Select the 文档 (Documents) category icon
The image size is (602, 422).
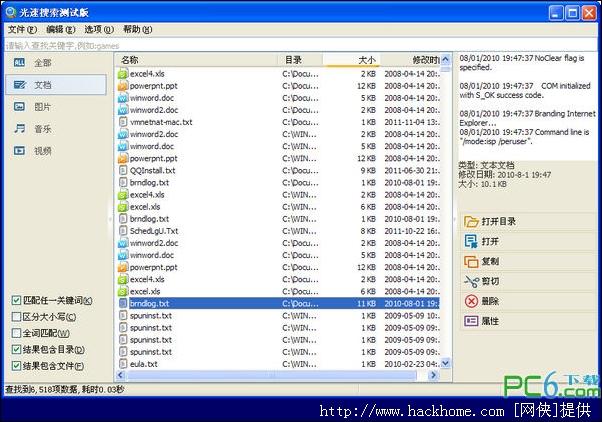[x=19, y=85]
